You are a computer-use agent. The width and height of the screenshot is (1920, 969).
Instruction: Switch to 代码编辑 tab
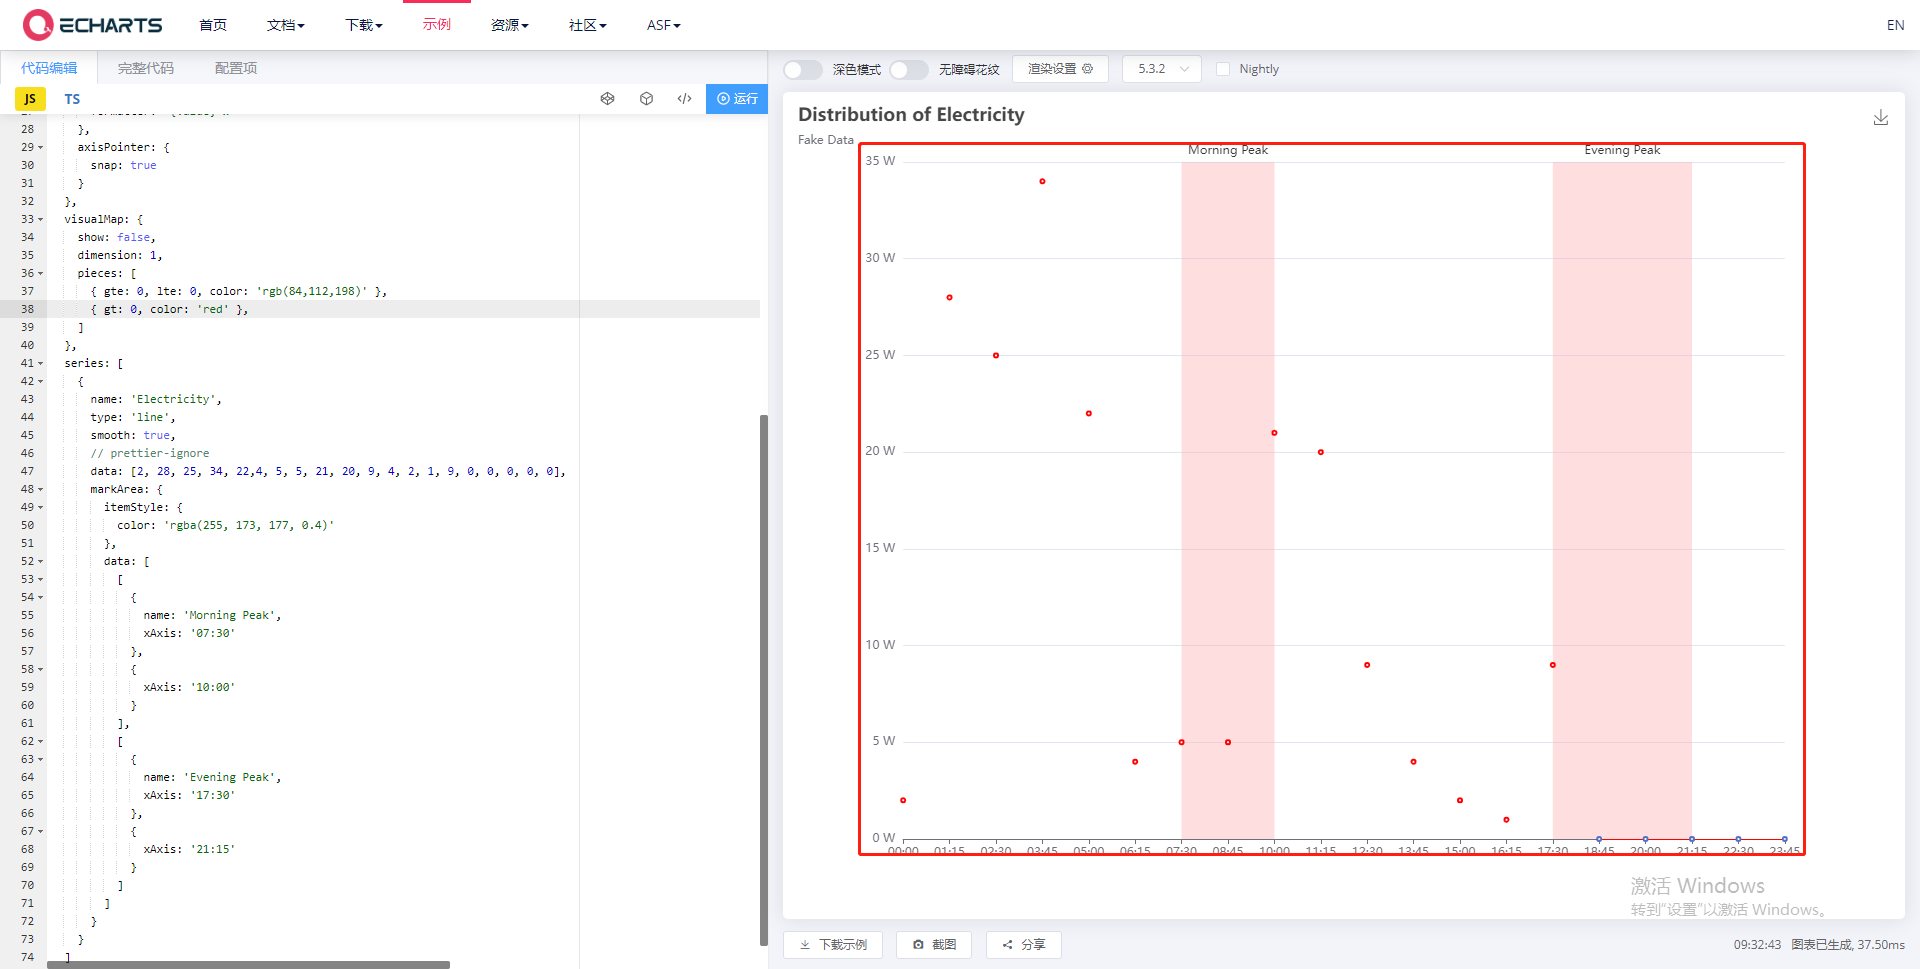pos(49,68)
